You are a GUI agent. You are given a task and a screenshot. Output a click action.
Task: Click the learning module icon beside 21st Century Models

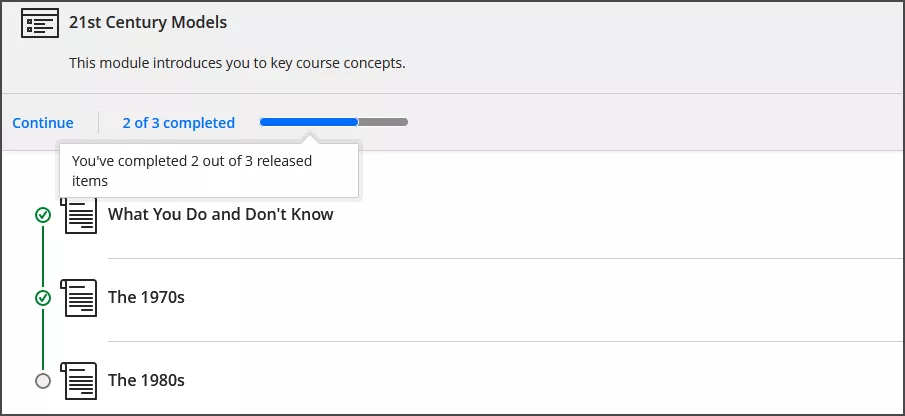coord(40,23)
